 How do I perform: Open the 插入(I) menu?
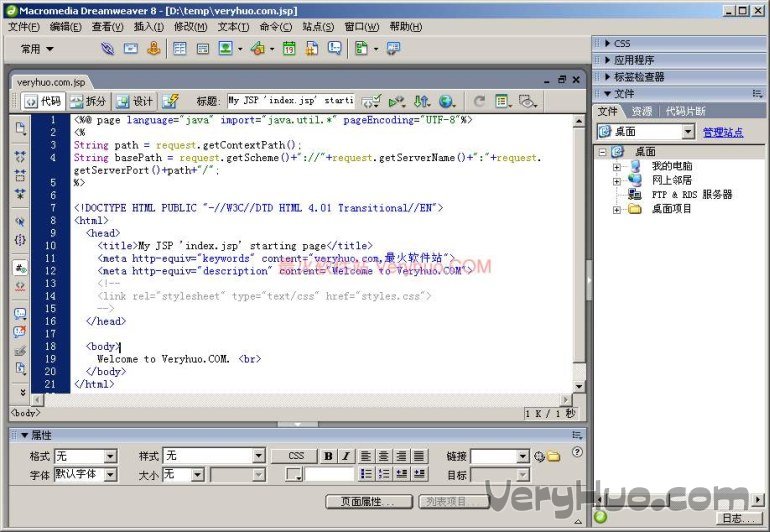[149, 27]
